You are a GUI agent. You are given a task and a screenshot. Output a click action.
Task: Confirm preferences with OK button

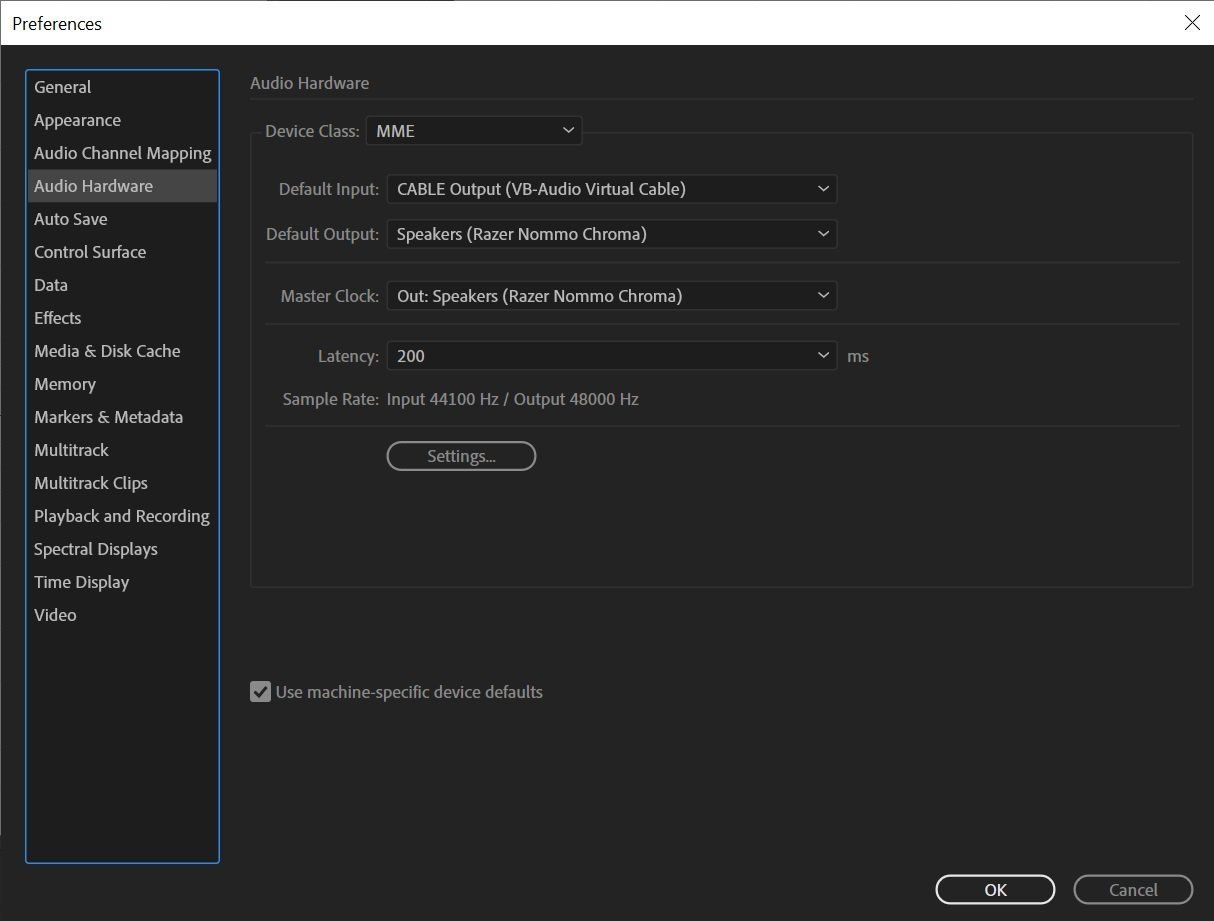click(995, 890)
